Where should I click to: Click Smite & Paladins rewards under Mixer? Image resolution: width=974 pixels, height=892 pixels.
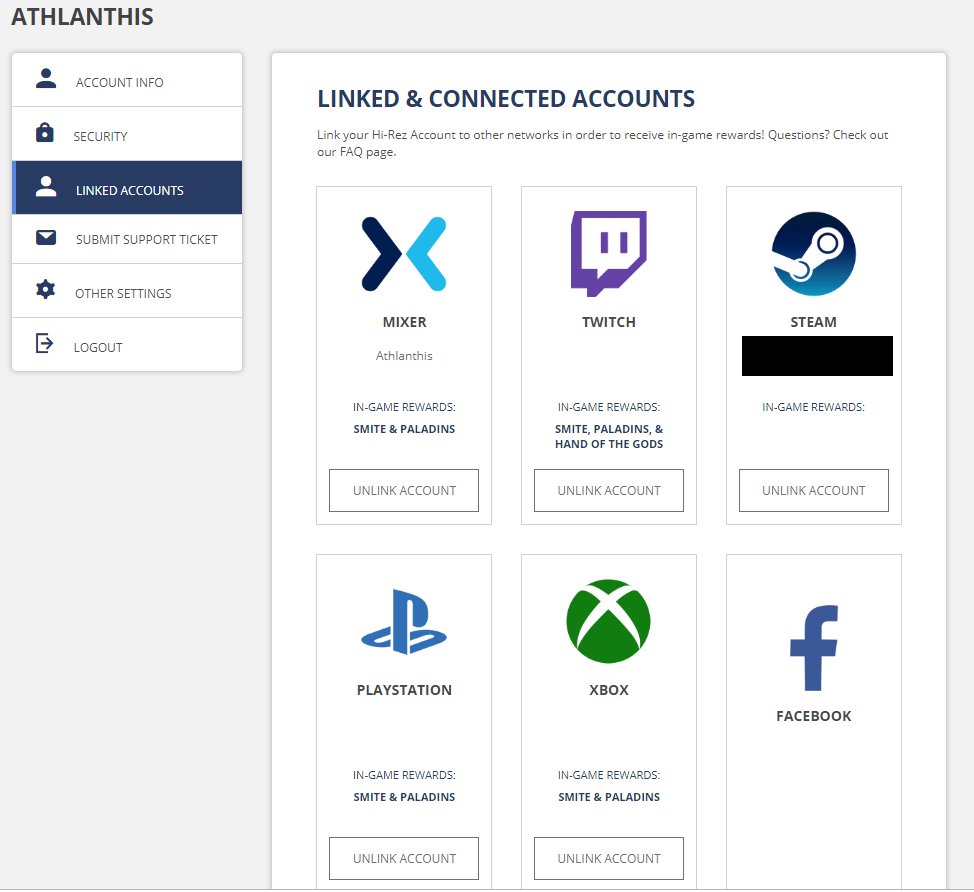coord(404,429)
